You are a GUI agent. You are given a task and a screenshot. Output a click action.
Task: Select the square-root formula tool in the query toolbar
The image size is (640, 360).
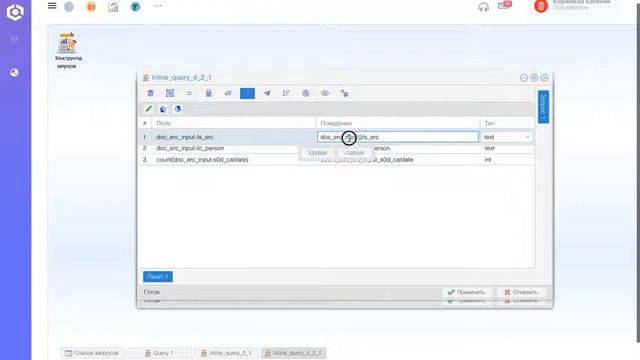pyautogui.click(x=228, y=93)
